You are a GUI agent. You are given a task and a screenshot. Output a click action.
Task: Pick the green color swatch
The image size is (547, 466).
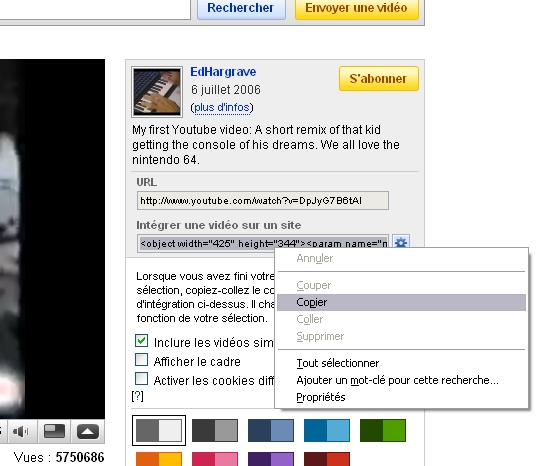point(383,430)
